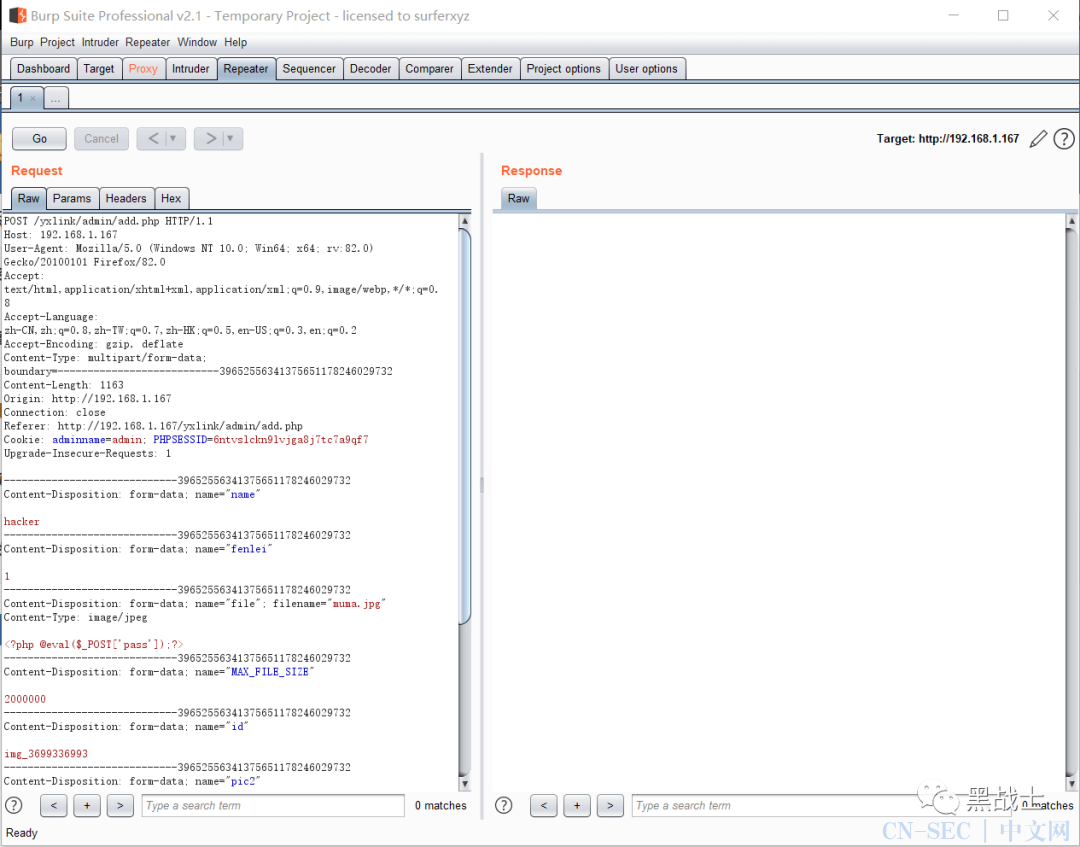This screenshot has width=1080, height=847.
Task: Click the 'Content-Type: image/jpeg' line
Action: (76, 617)
